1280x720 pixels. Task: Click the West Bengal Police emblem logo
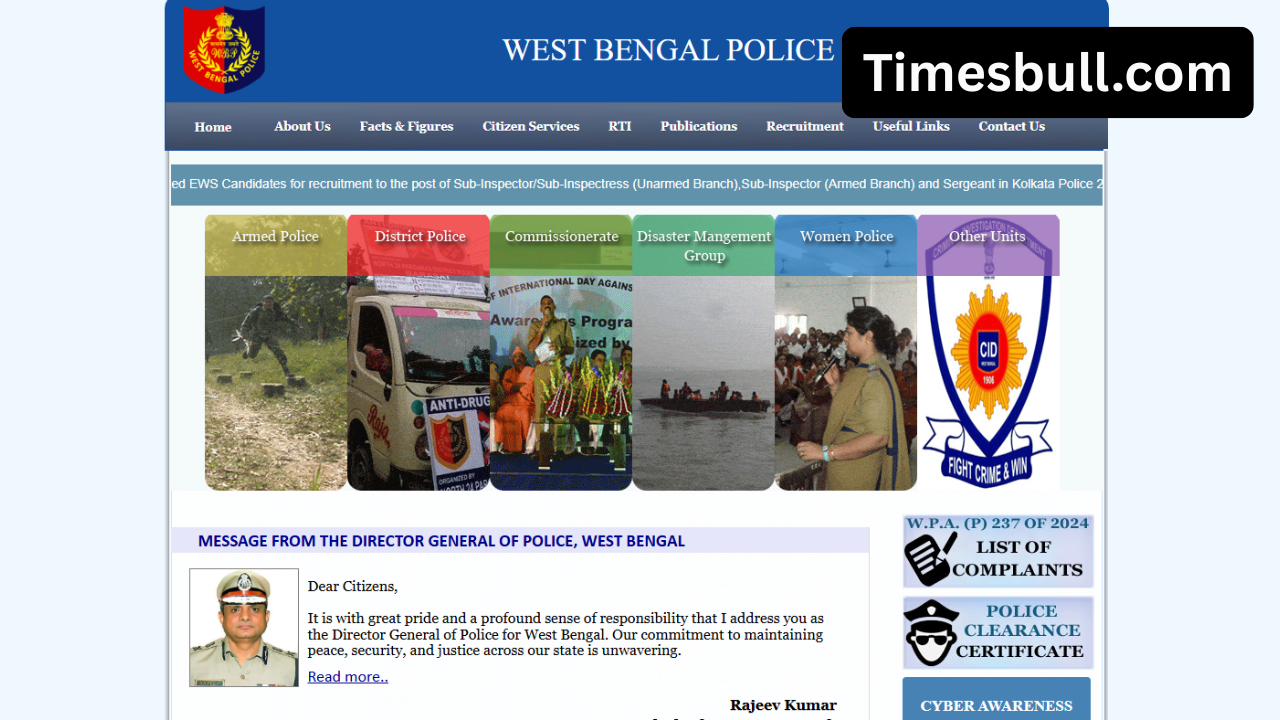click(x=224, y=49)
